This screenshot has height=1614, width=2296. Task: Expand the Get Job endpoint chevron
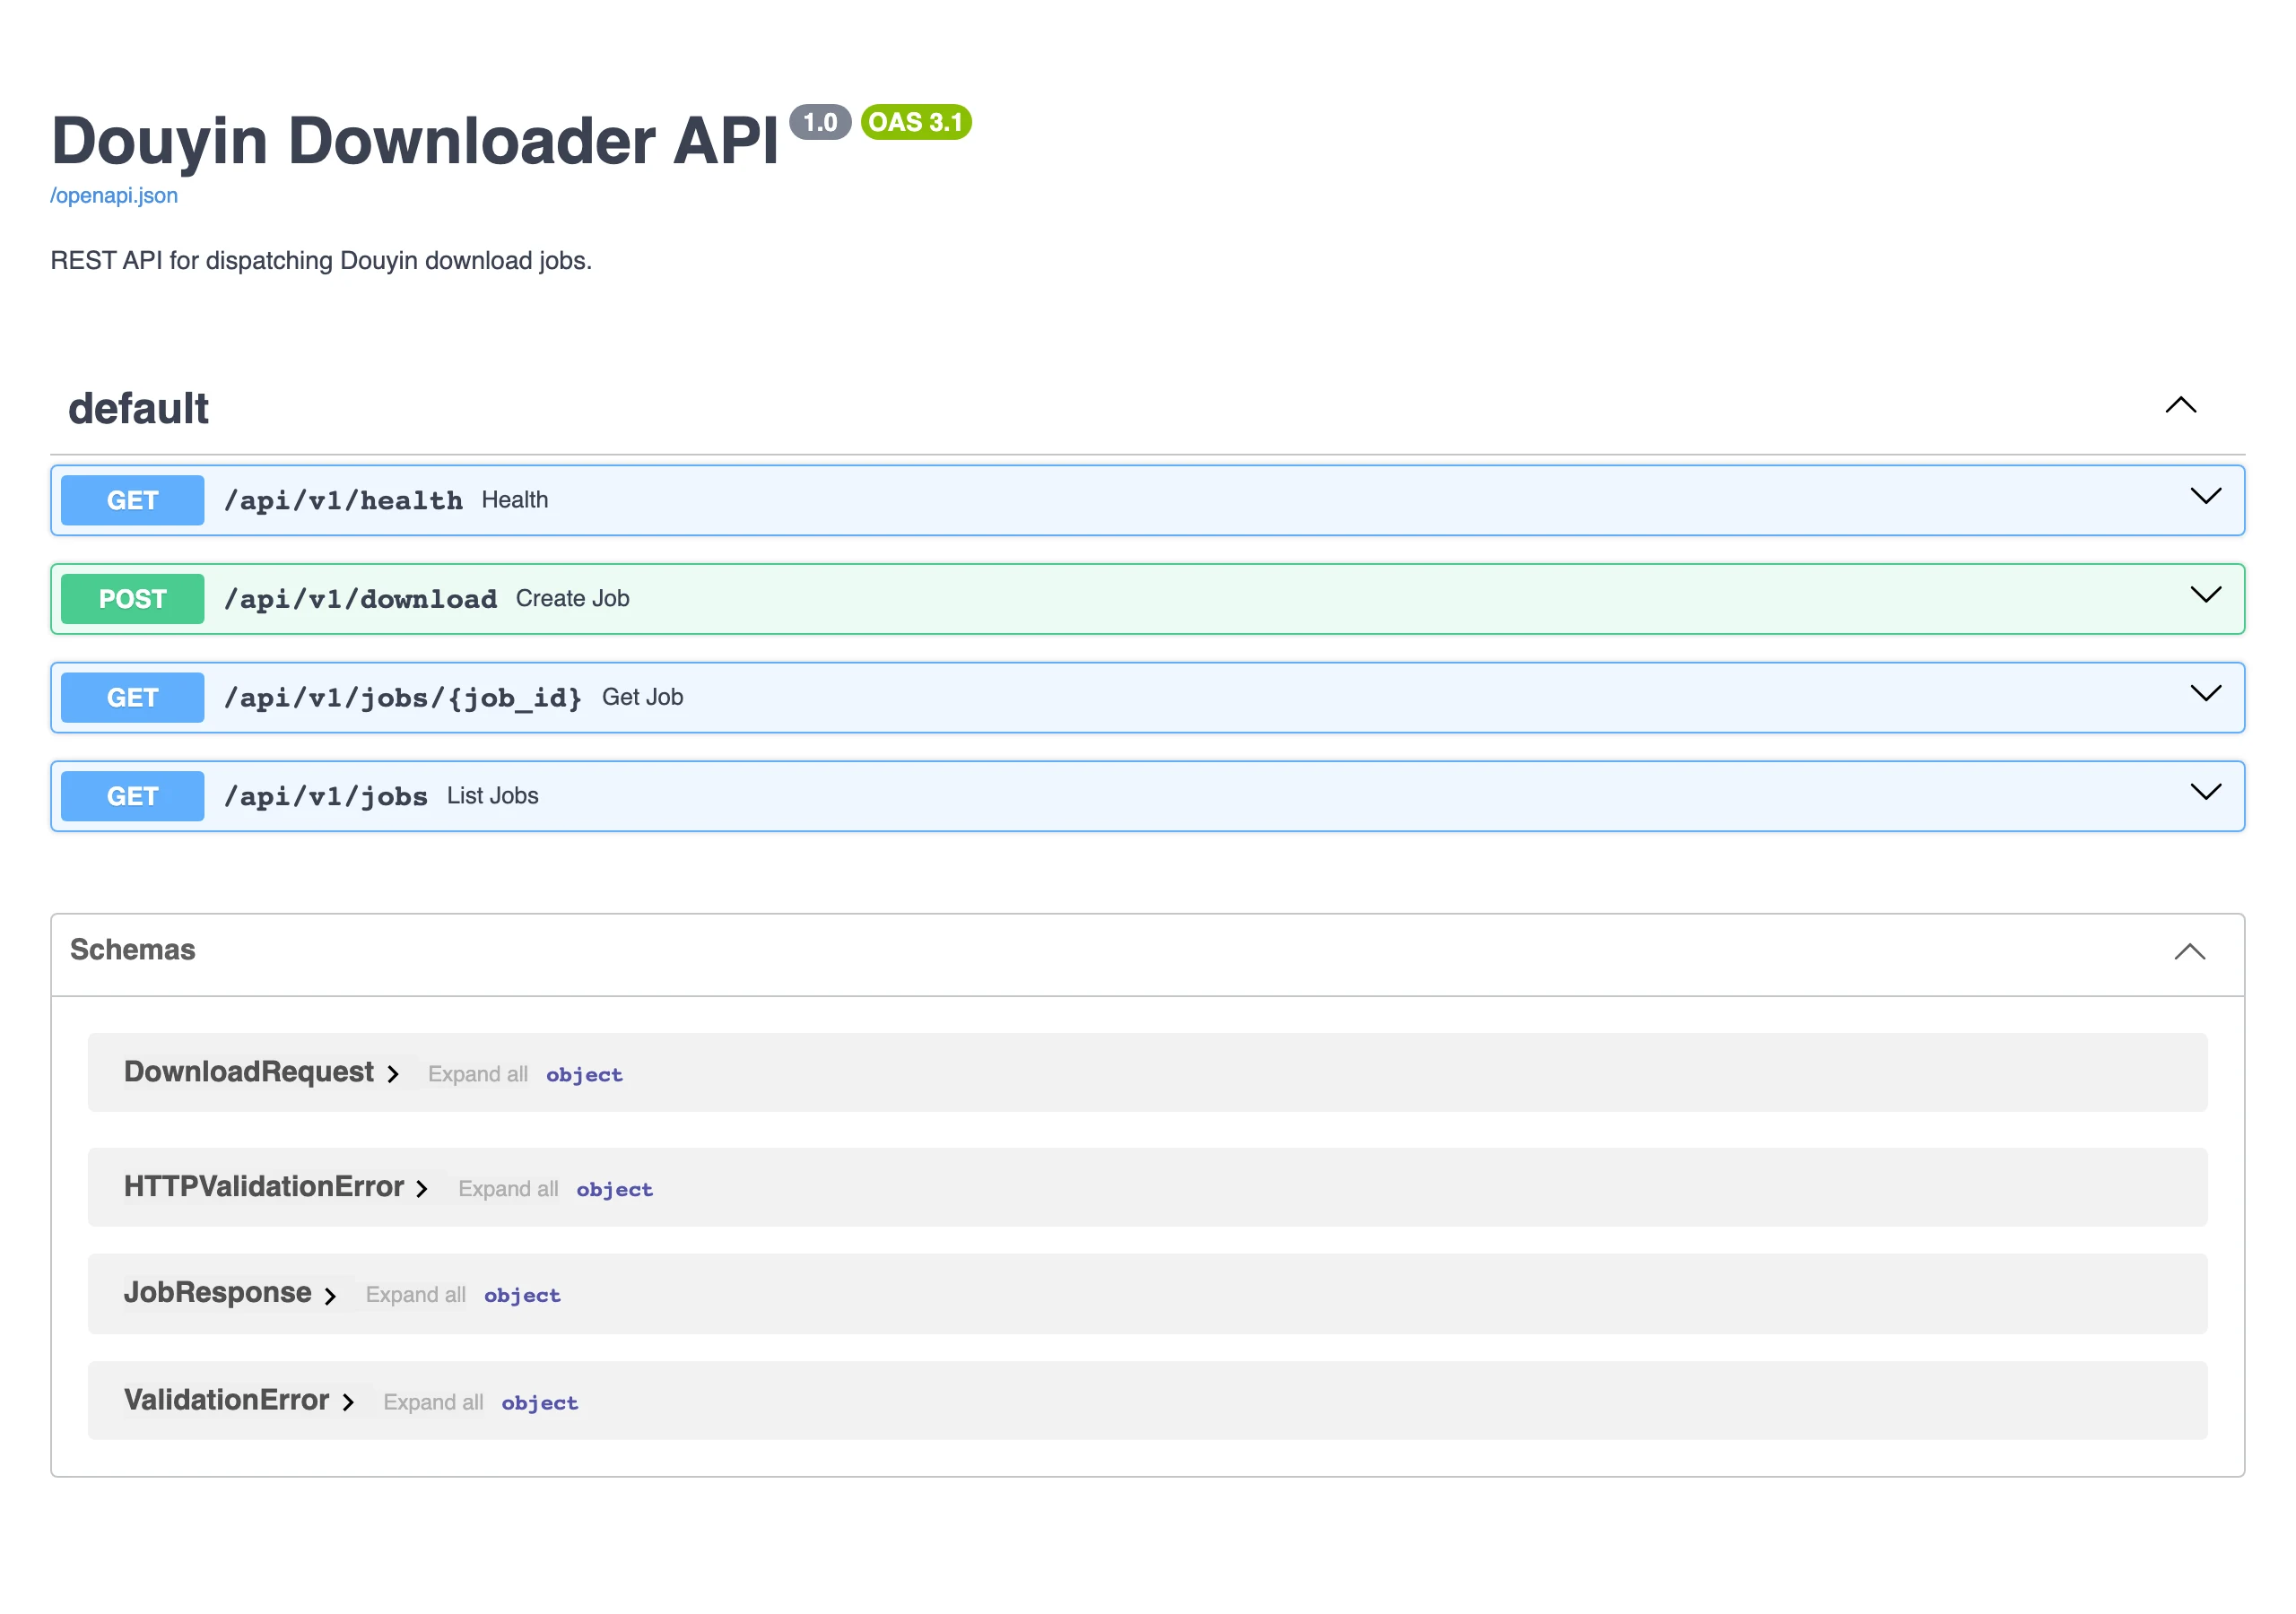coord(2206,693)
